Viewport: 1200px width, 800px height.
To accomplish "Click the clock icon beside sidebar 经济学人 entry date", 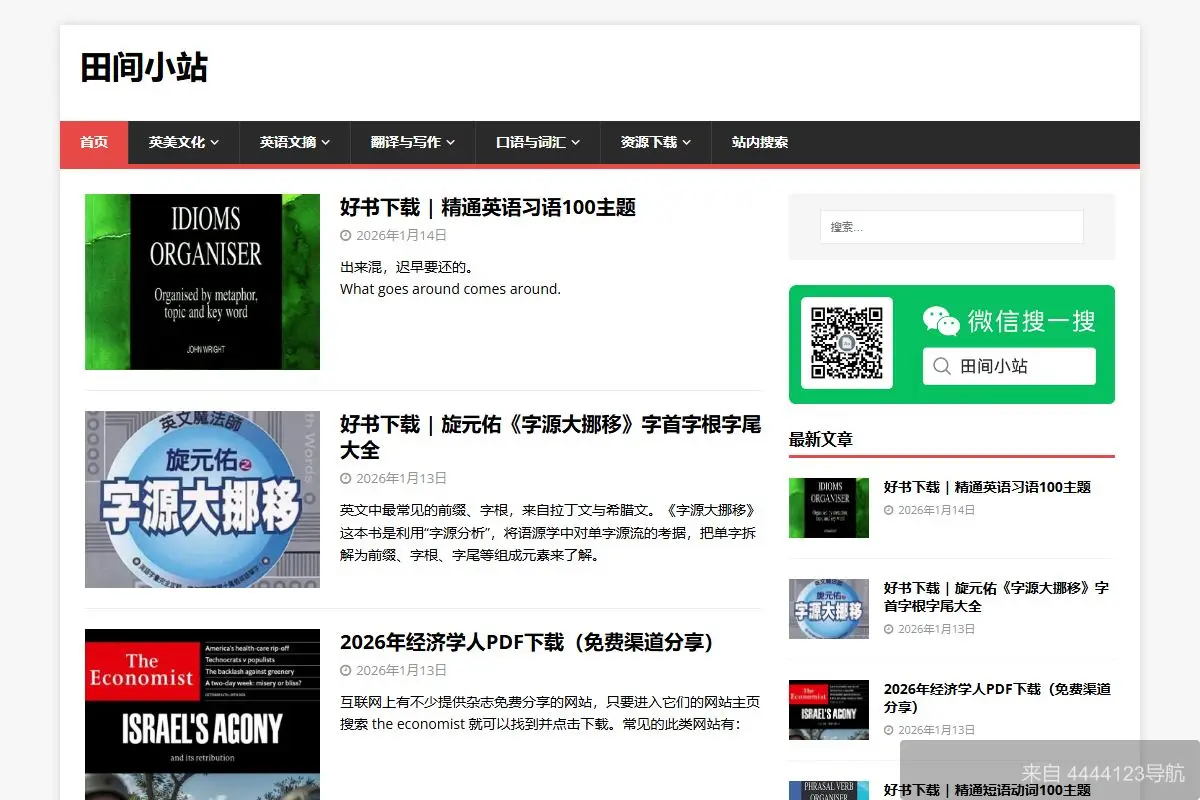I will 887,730.
